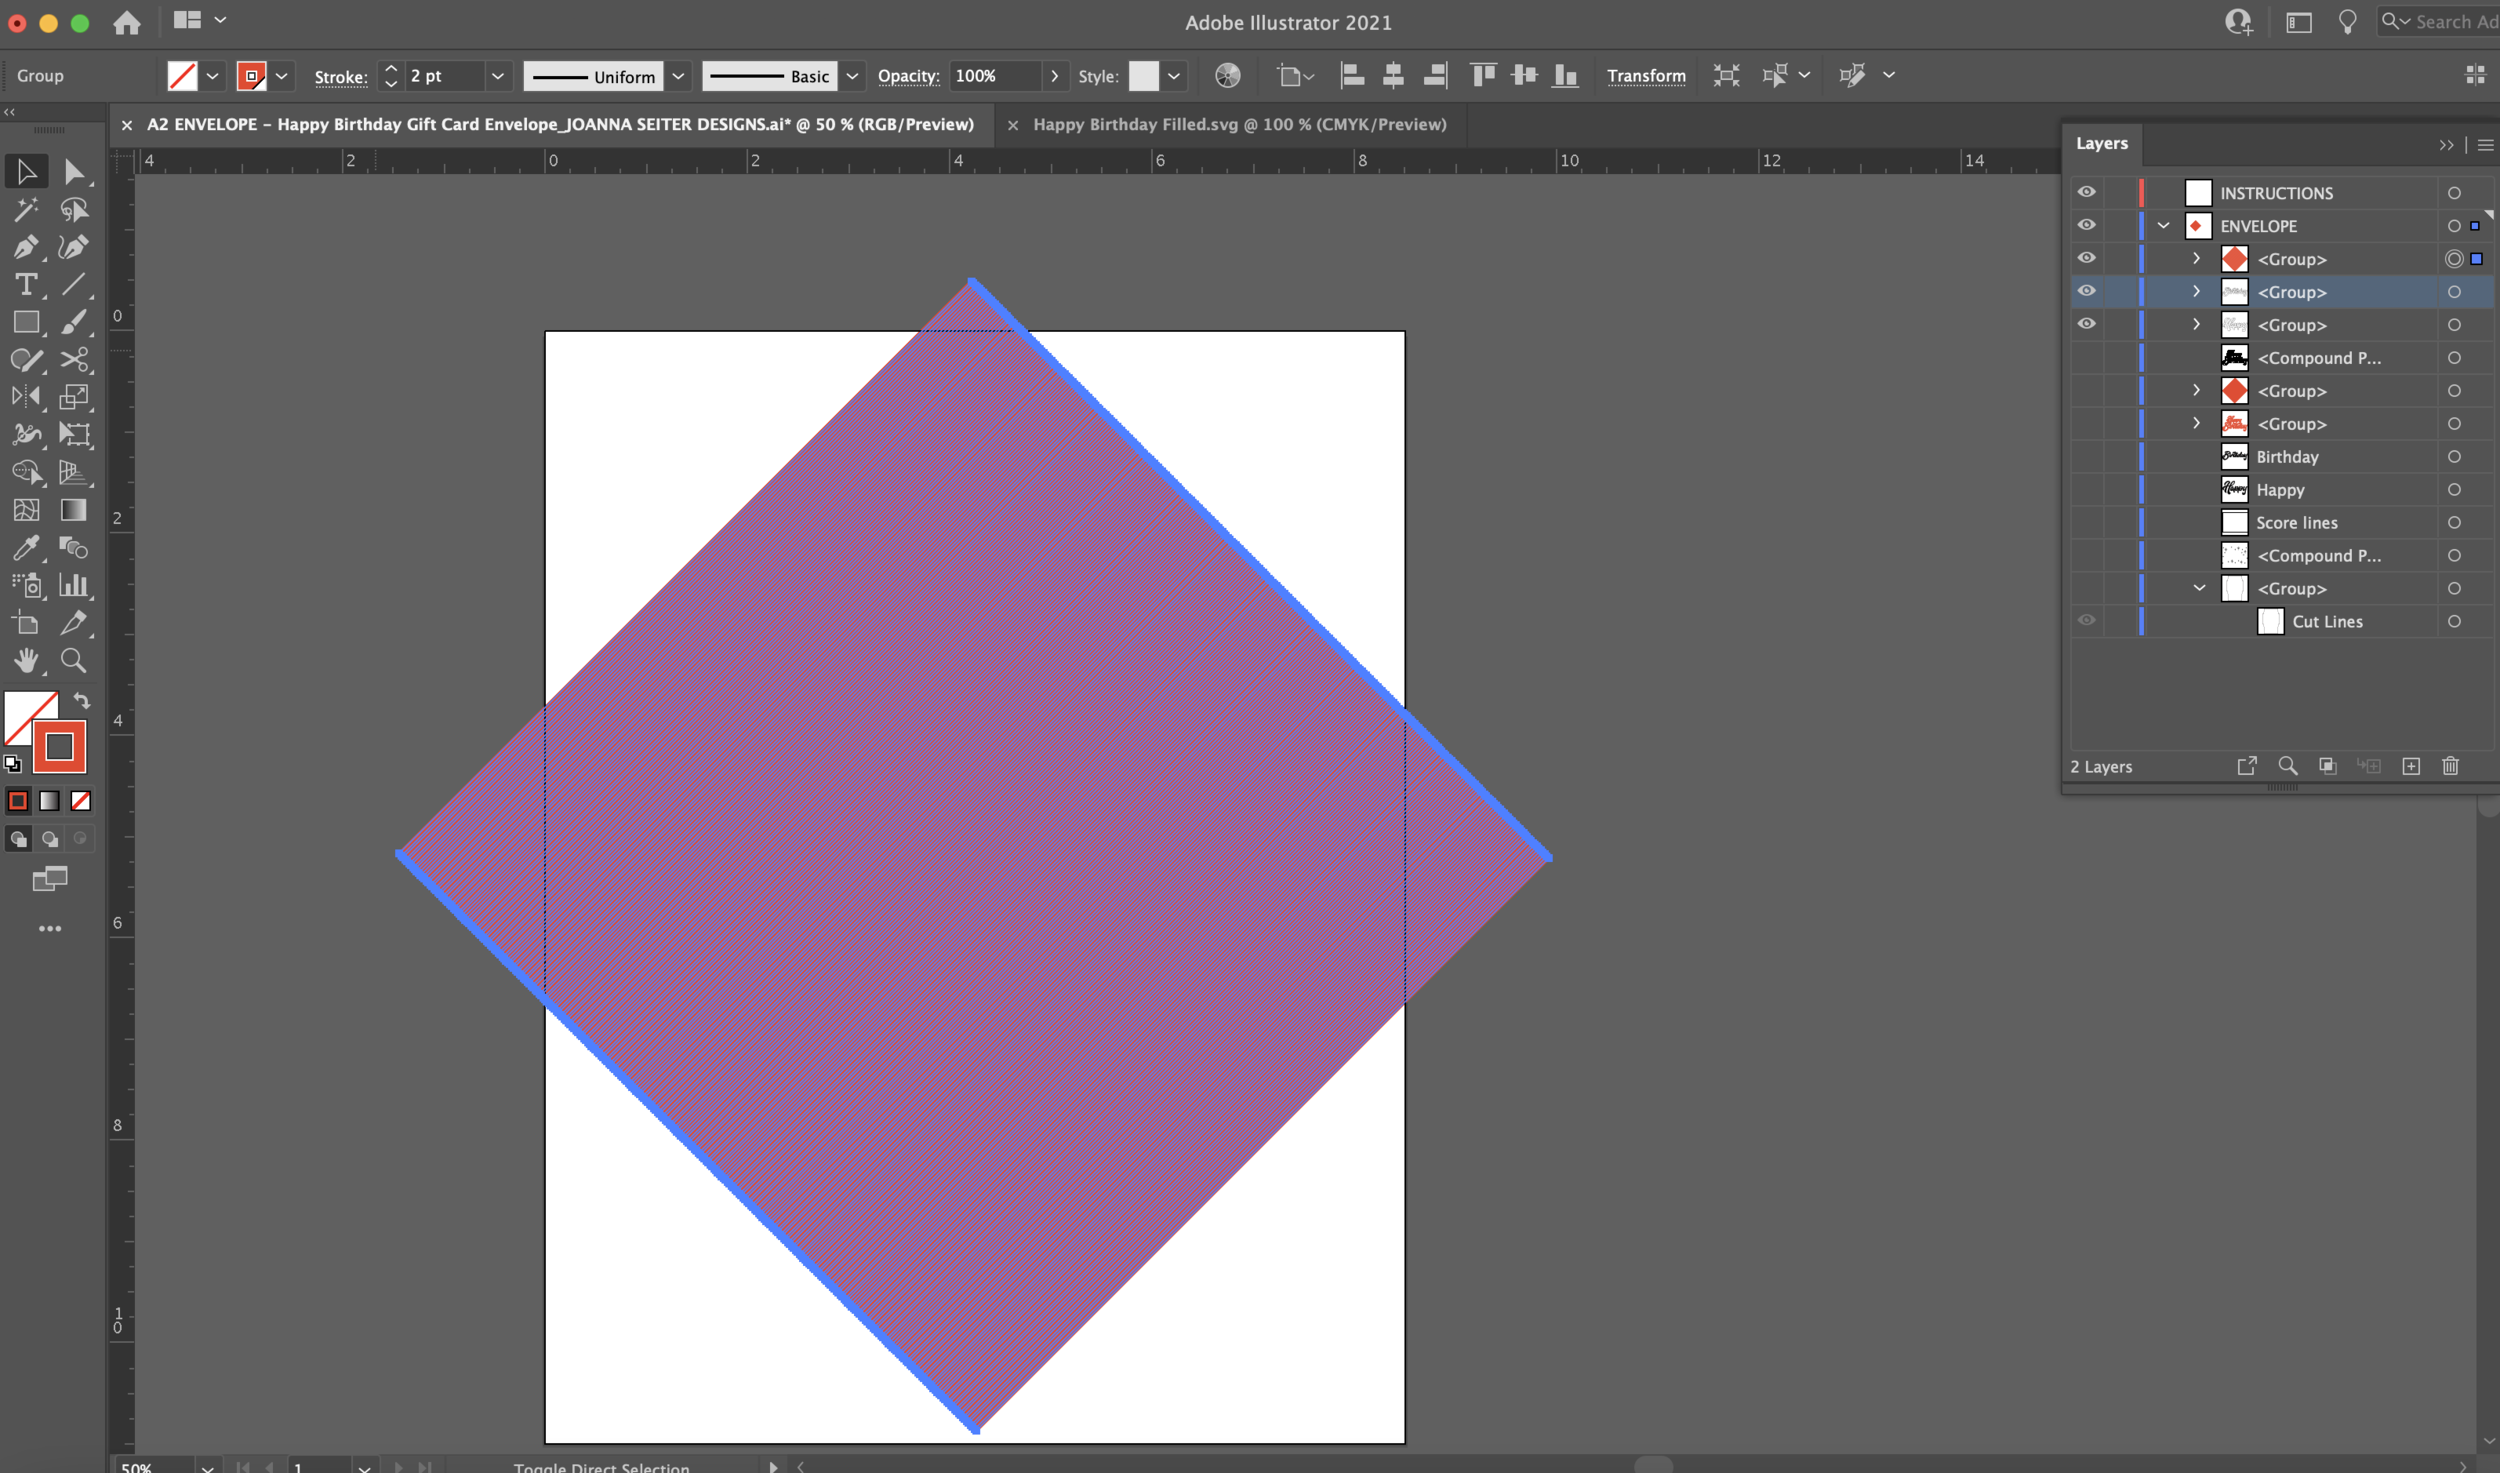The image size is (2500, 1473).
Task: Open the Uniform stroke profile dropdown
Action: [x=678, y=76]
